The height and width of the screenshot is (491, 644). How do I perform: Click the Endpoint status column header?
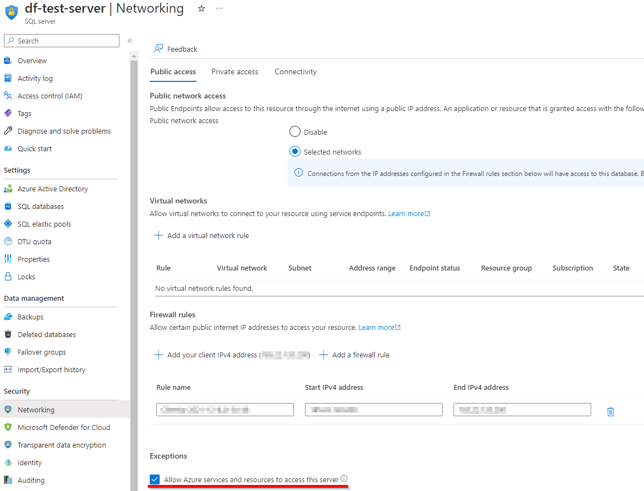point(435,268)
